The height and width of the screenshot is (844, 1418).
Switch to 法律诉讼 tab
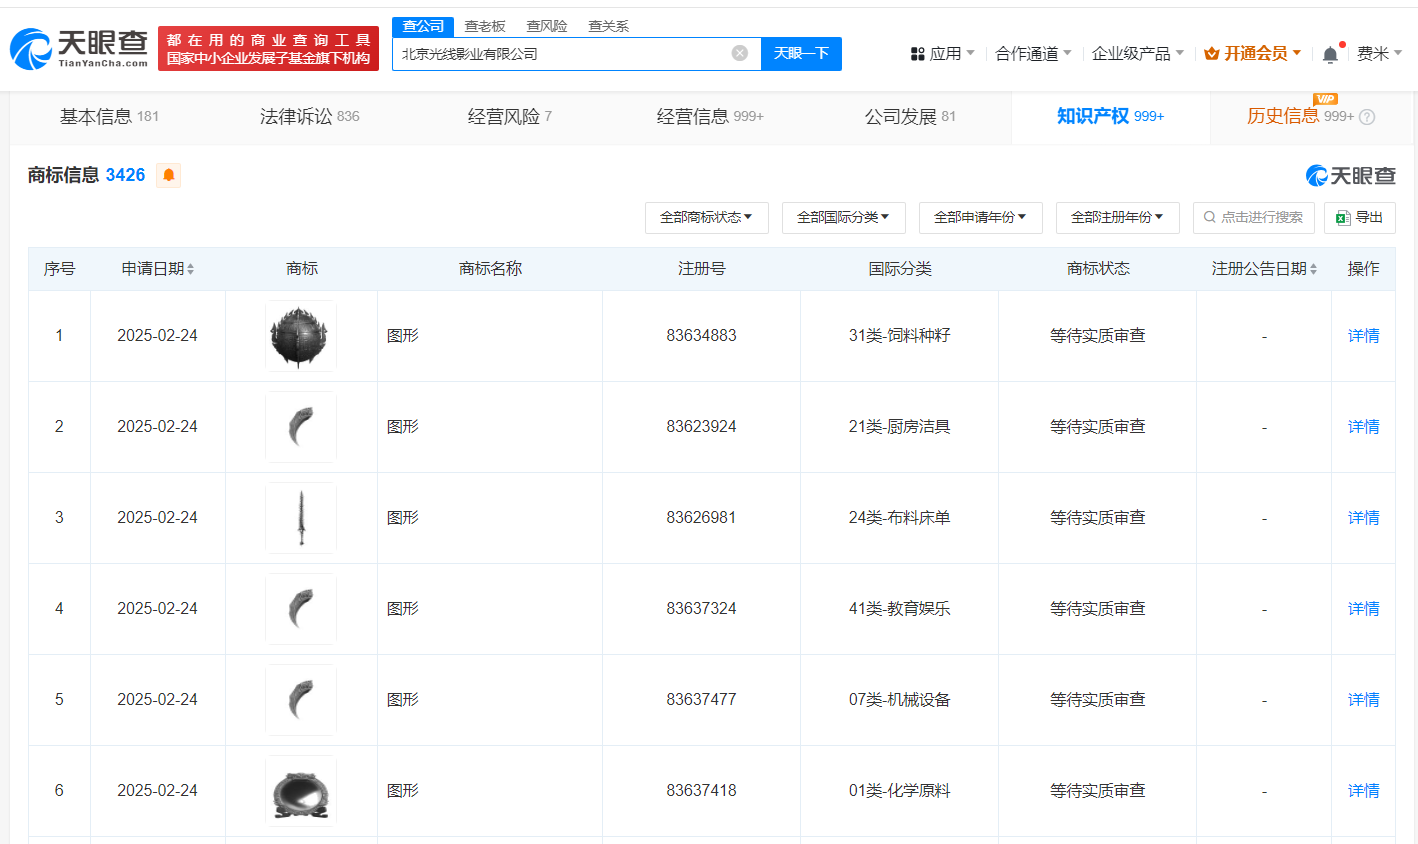pos(310,117)
